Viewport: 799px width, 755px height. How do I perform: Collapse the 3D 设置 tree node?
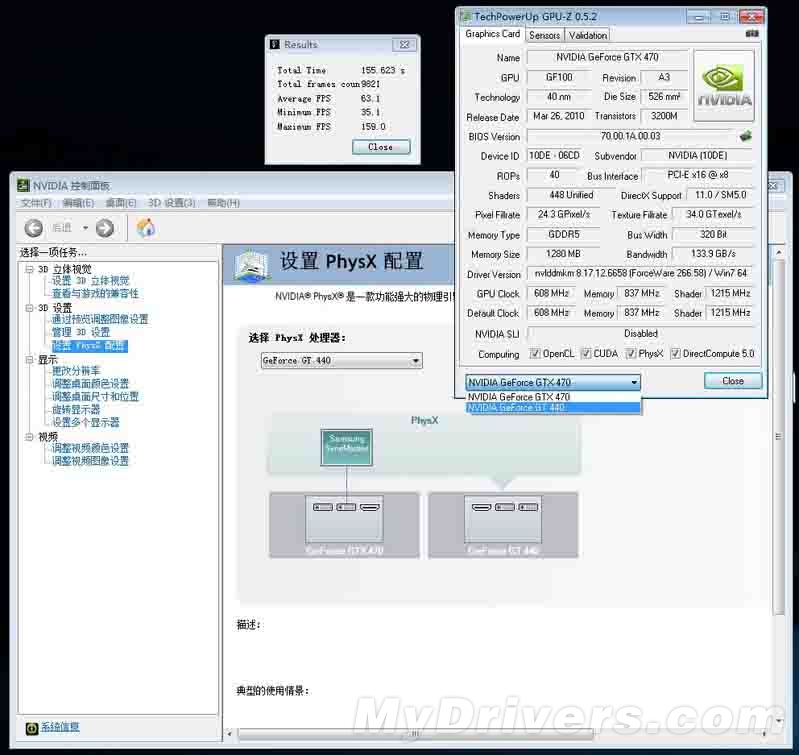[30, 308]
